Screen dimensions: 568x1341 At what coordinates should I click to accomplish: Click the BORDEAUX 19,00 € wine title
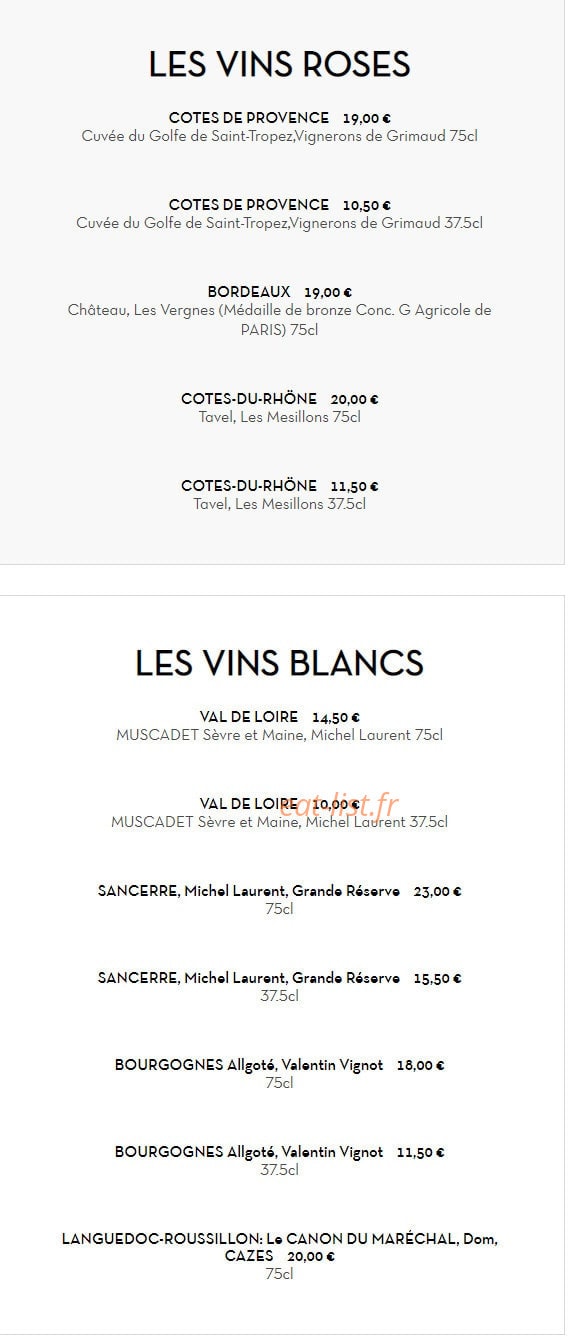(x=280, y=292)
